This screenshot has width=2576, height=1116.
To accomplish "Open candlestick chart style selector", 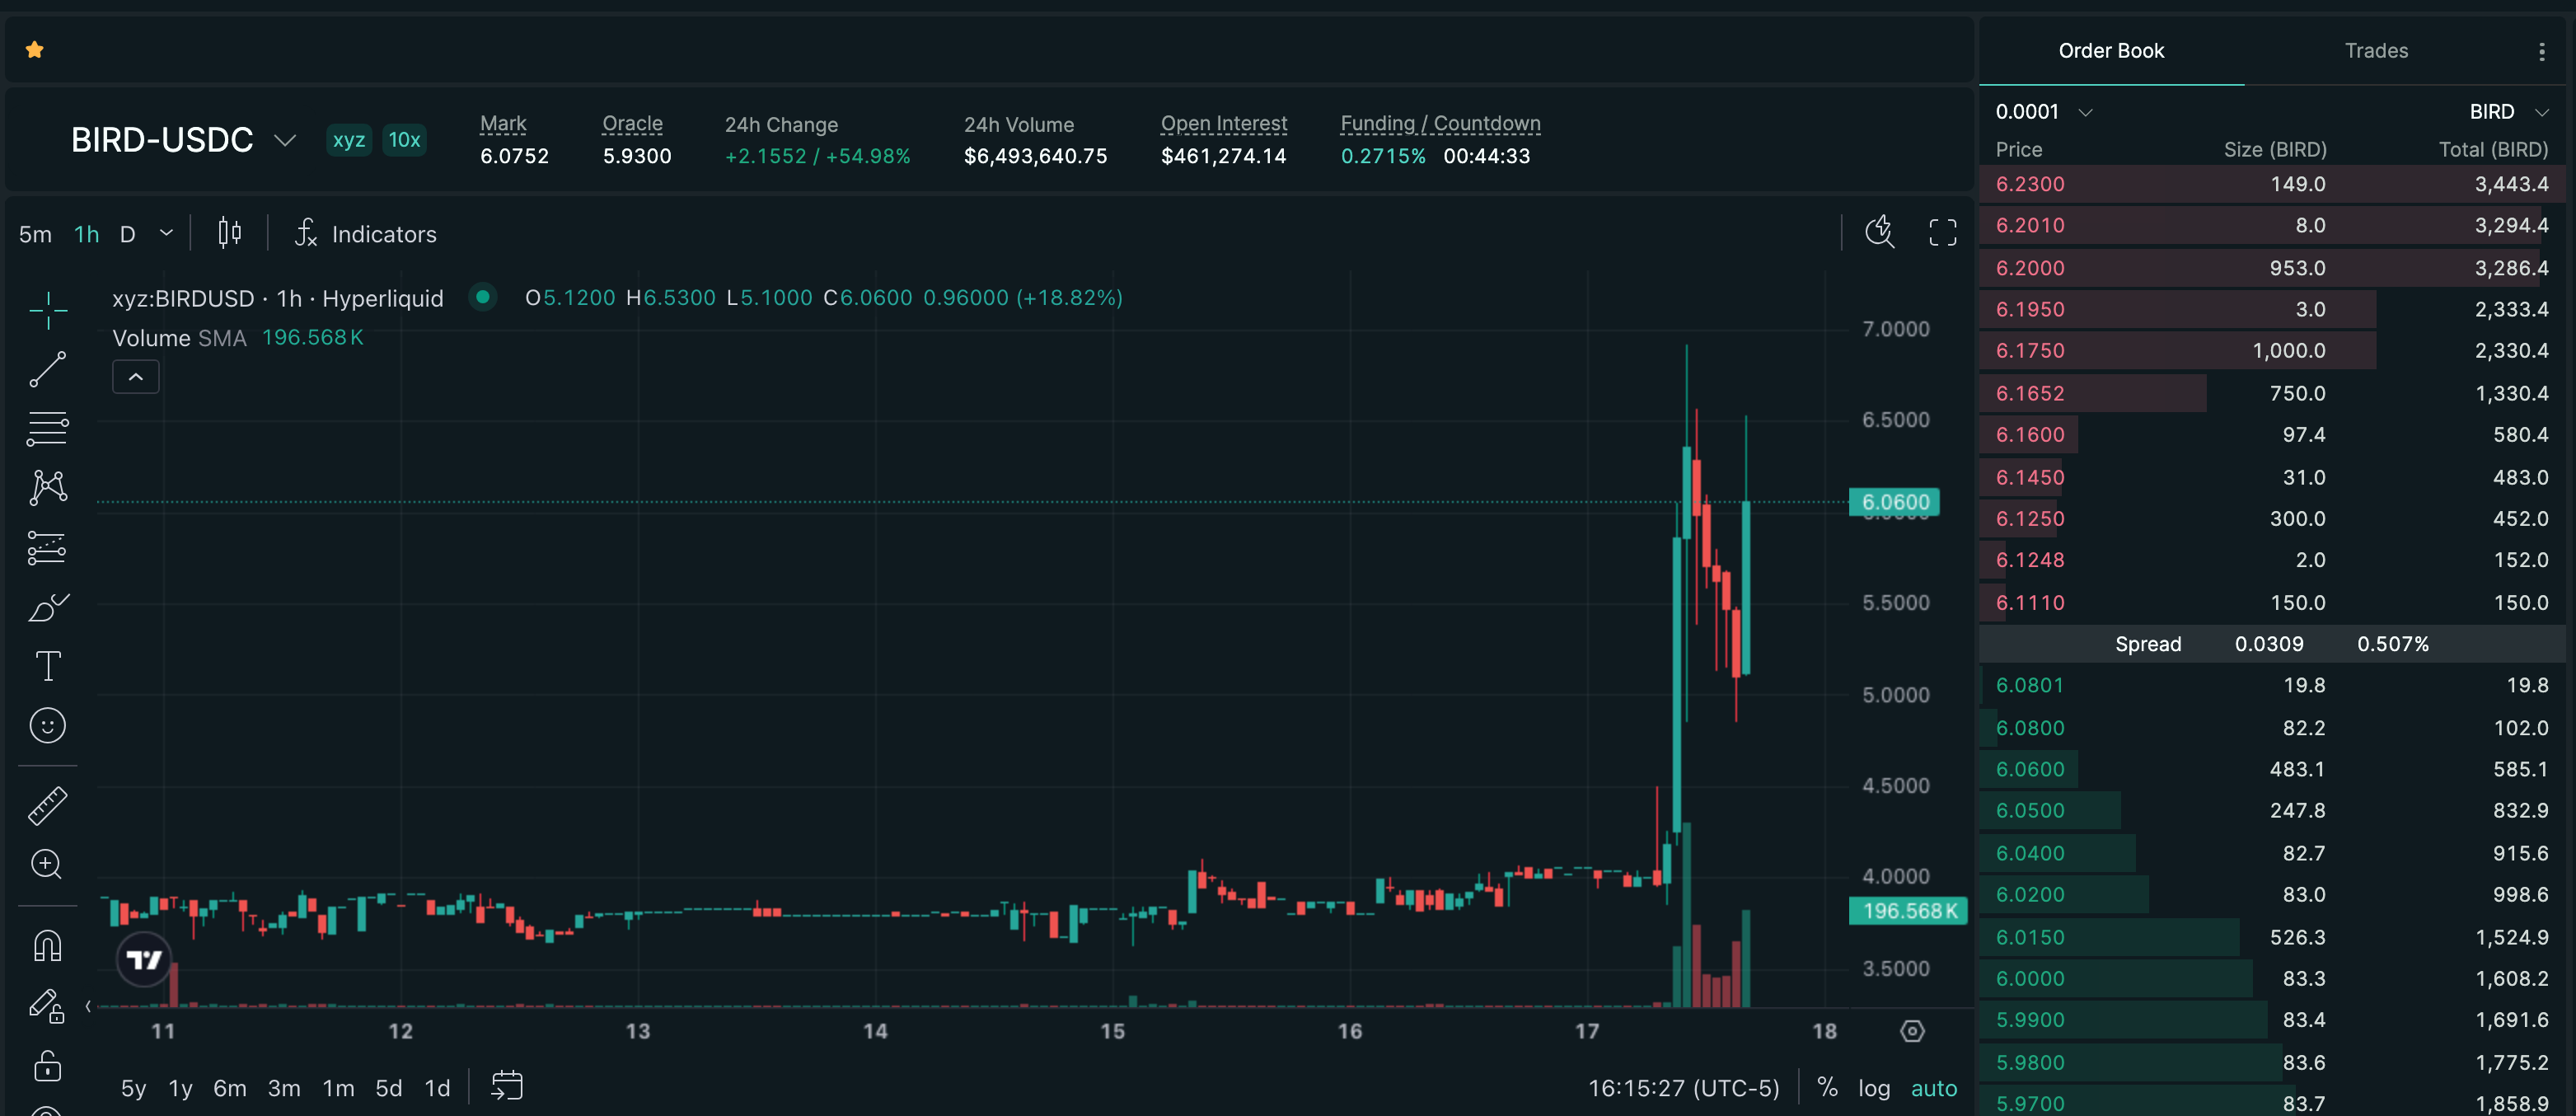I will pos(229,233).
